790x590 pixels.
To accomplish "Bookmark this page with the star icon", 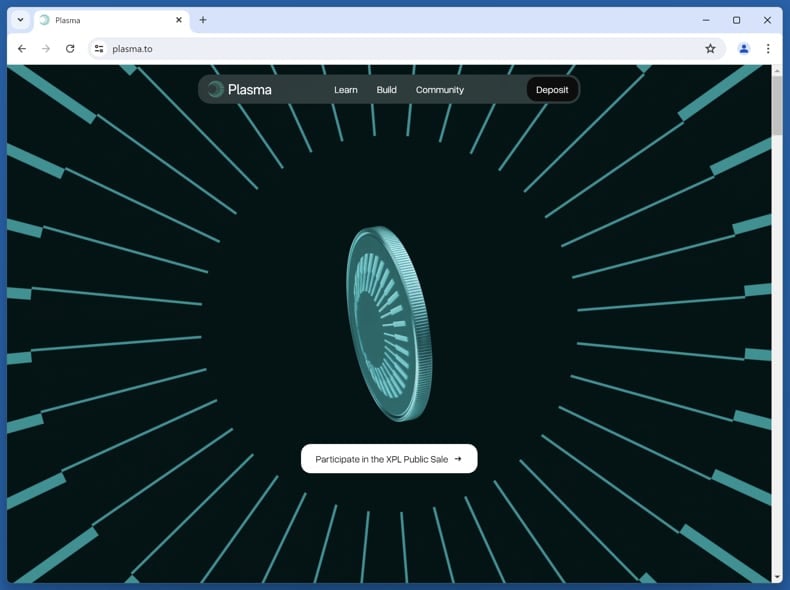I will point(710,49).
